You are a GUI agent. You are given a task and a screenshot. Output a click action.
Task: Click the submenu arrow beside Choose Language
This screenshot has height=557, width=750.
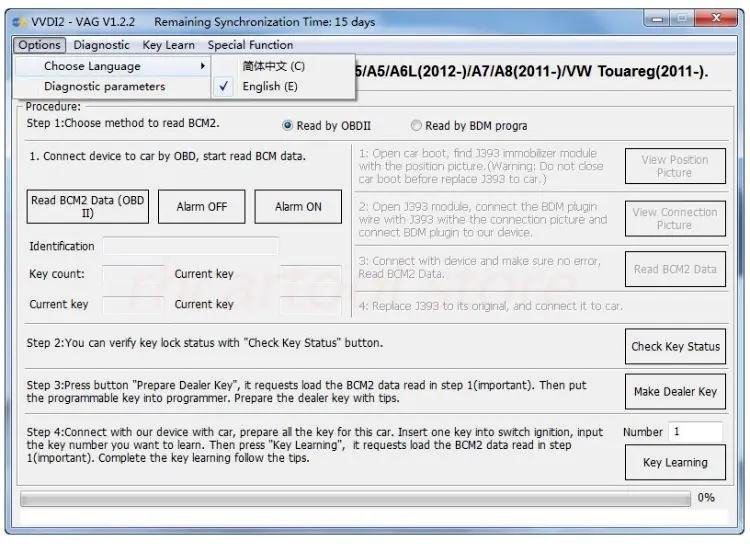(203, 66)
